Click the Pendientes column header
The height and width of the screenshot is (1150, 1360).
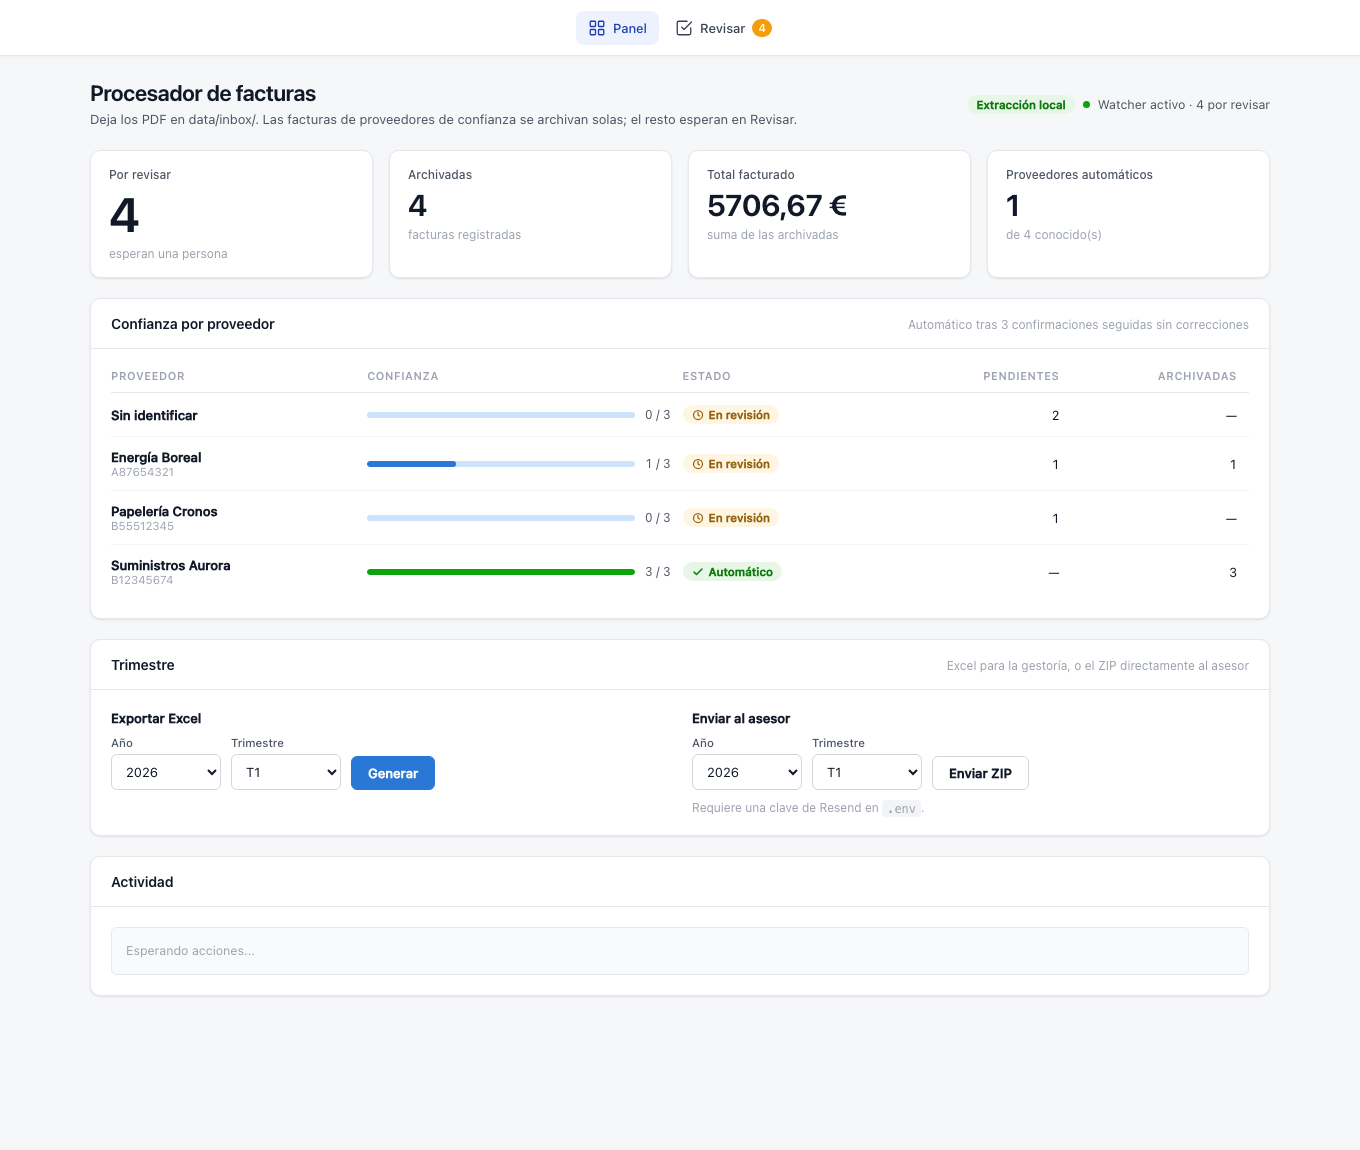coord(1021,376)
